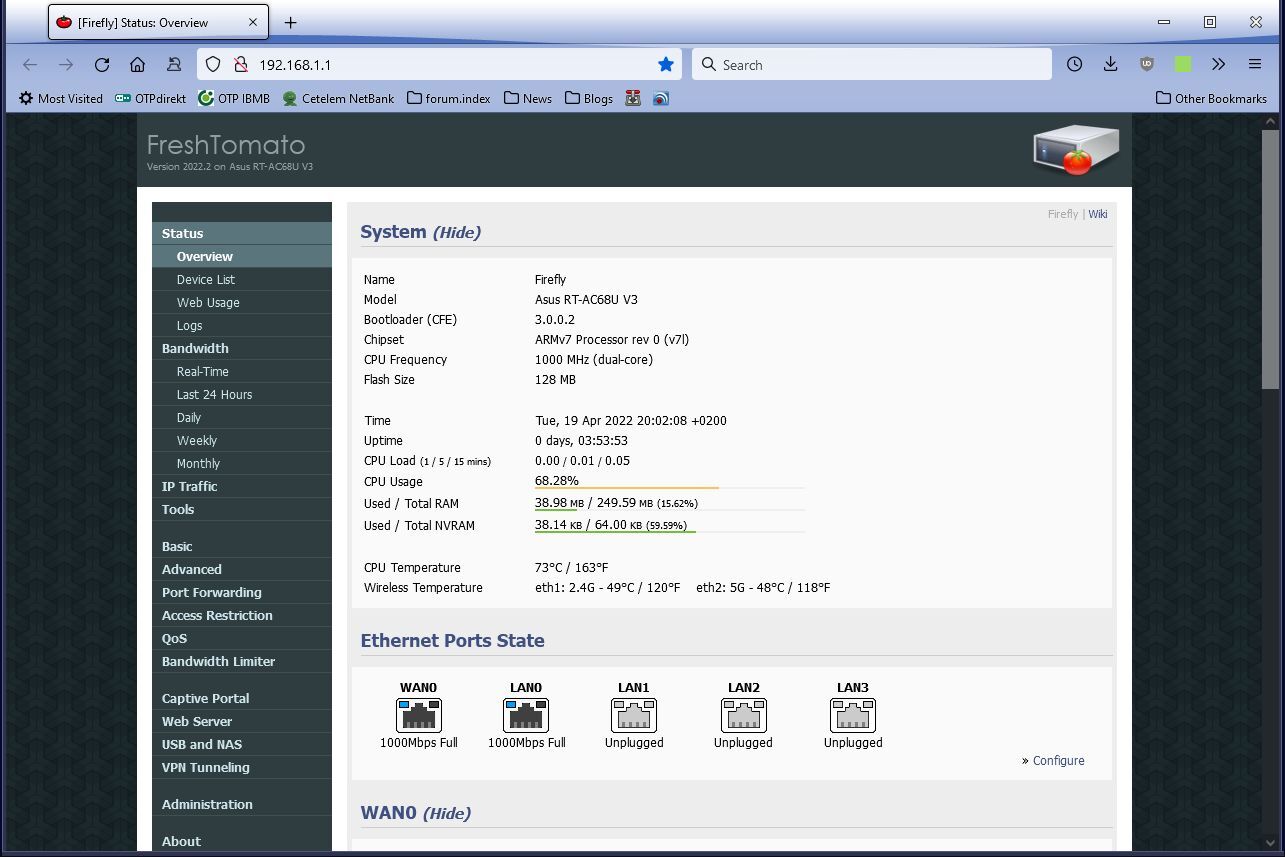Close the Firefly Status Overview tab
1285x857 pixels.
point(253,22)
